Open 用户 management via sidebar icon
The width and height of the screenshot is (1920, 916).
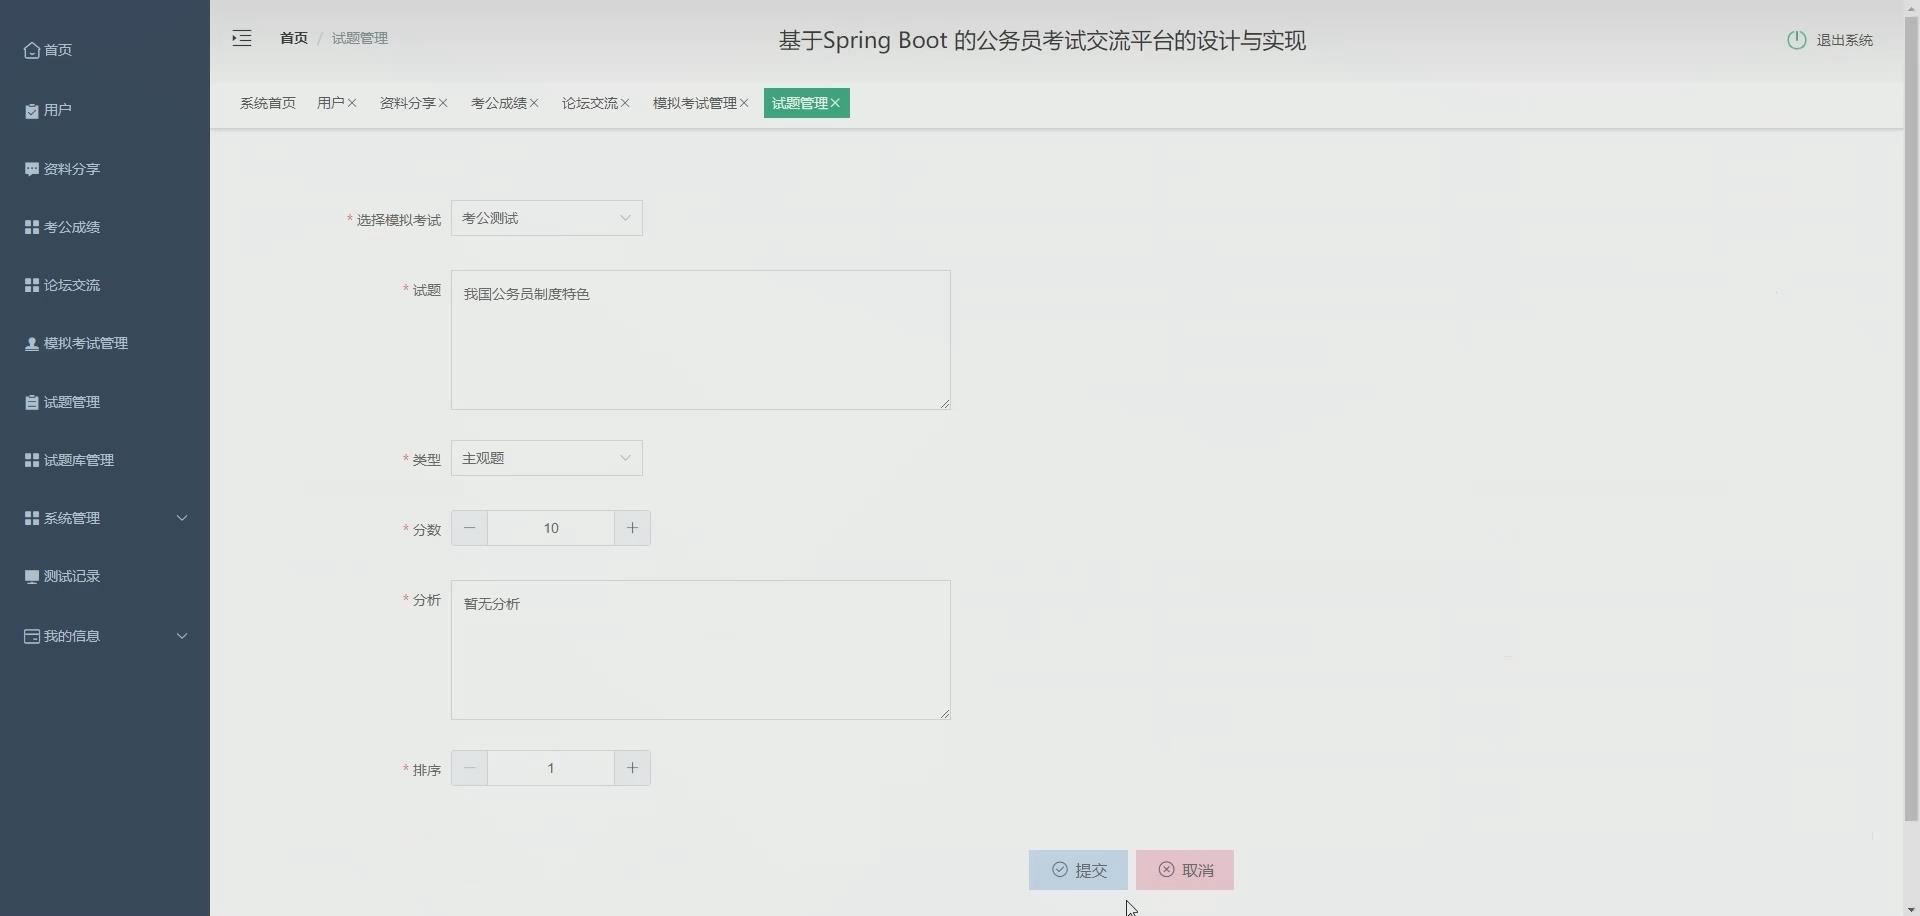(31, 110)
